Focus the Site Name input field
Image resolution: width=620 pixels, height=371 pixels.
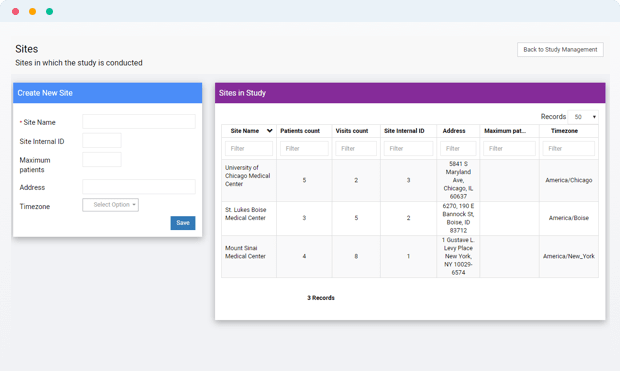click(x=139, y=121)
